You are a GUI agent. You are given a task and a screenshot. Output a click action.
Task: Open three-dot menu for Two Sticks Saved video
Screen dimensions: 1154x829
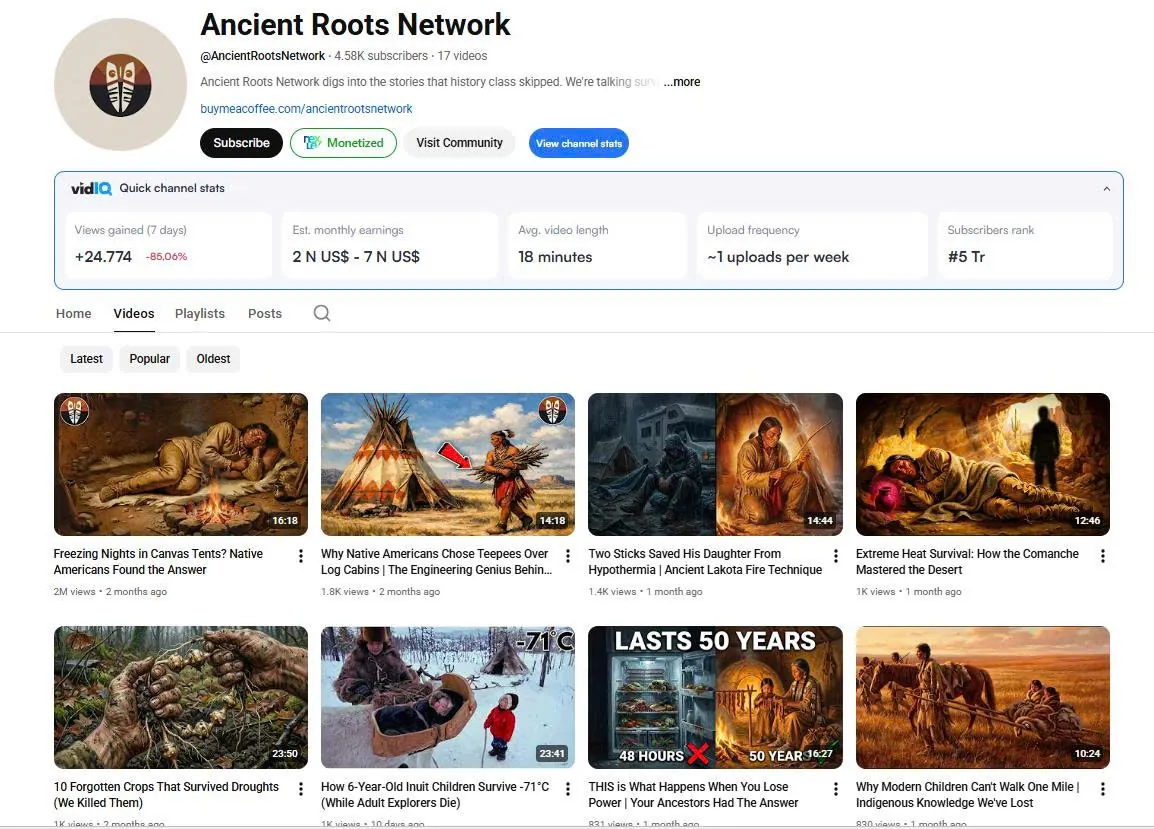(x=835, y=556)
